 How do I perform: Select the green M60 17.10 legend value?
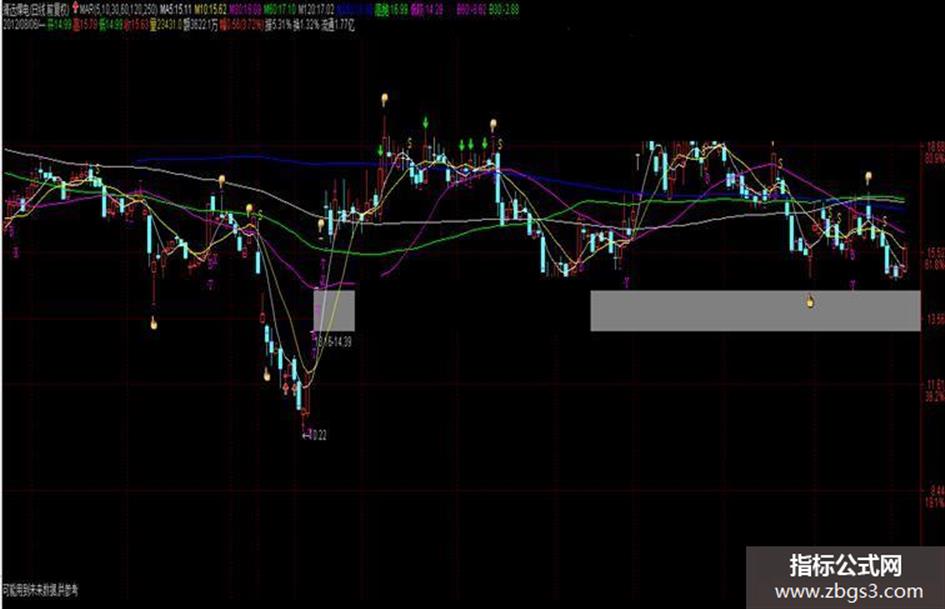point(280,9)
